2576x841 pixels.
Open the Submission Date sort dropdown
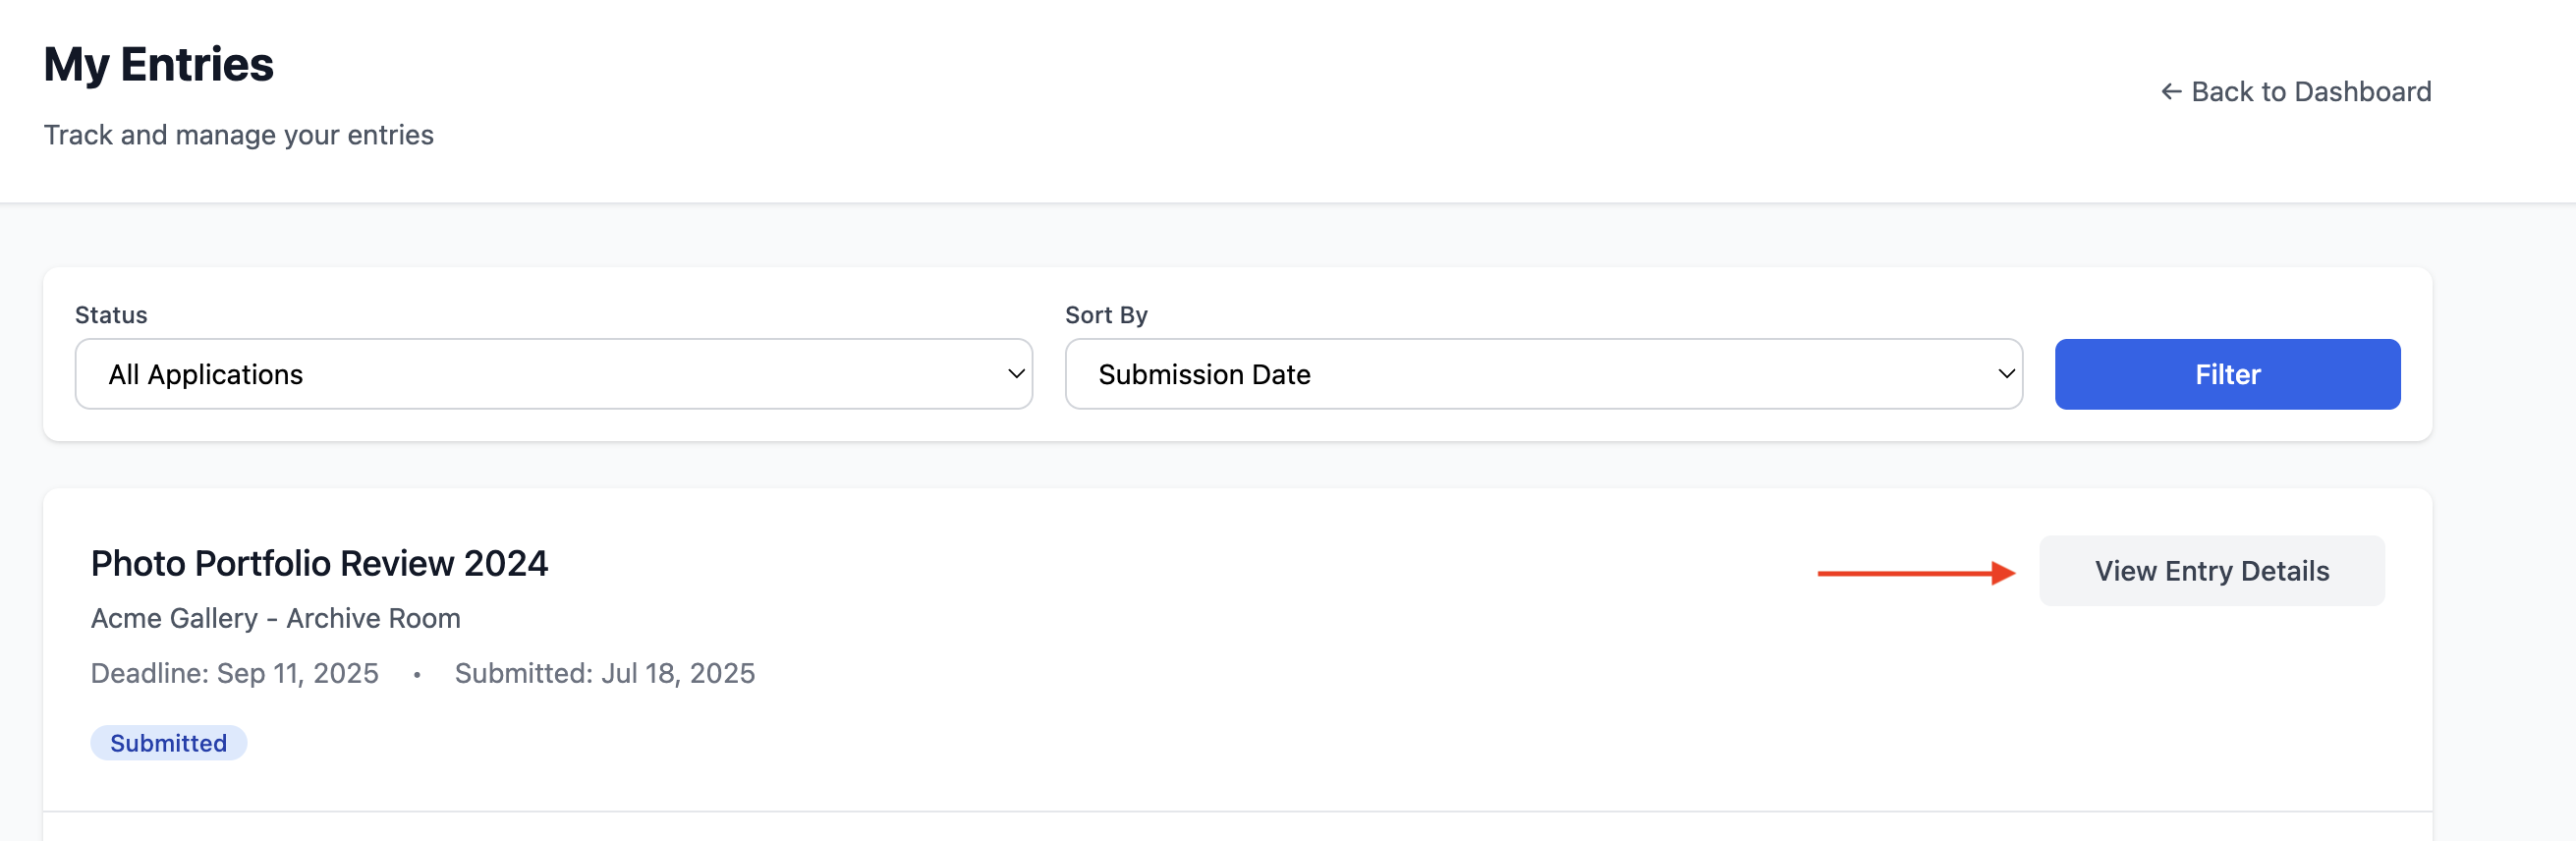click(1542, 374)
